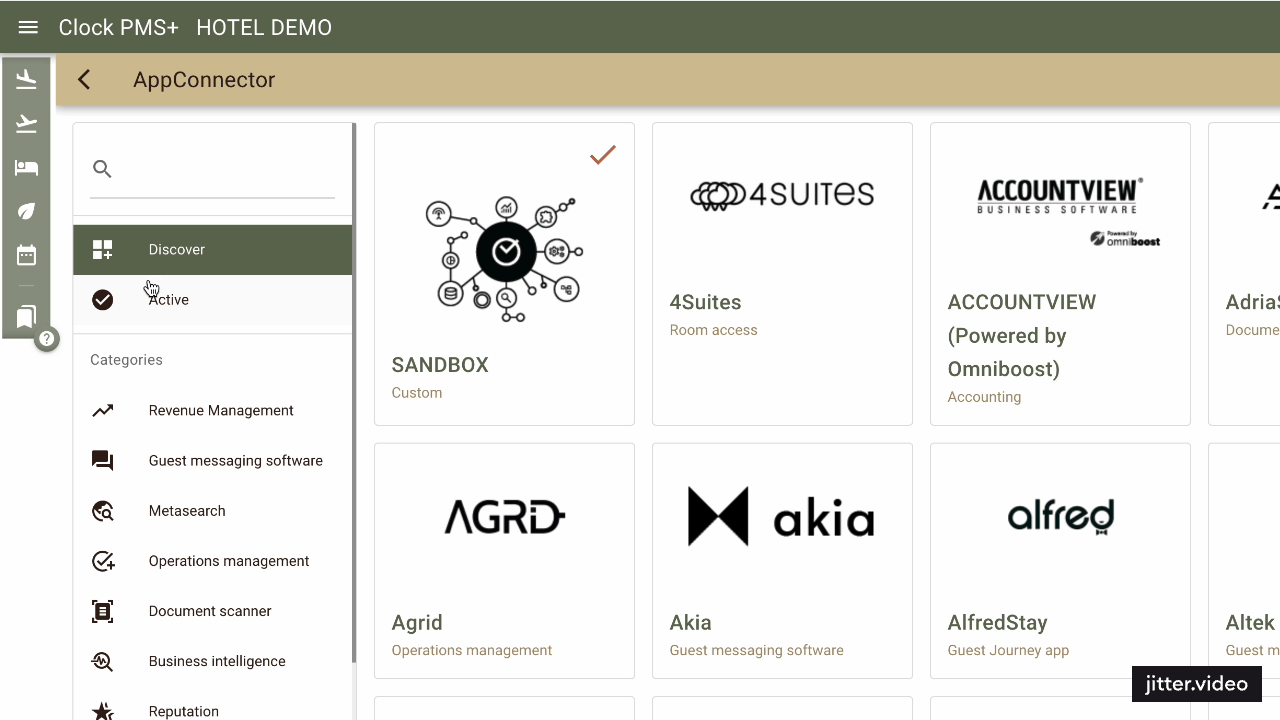Filter by Metasearch category
This screenshot has width=1280, height=720.
point(212,511)
